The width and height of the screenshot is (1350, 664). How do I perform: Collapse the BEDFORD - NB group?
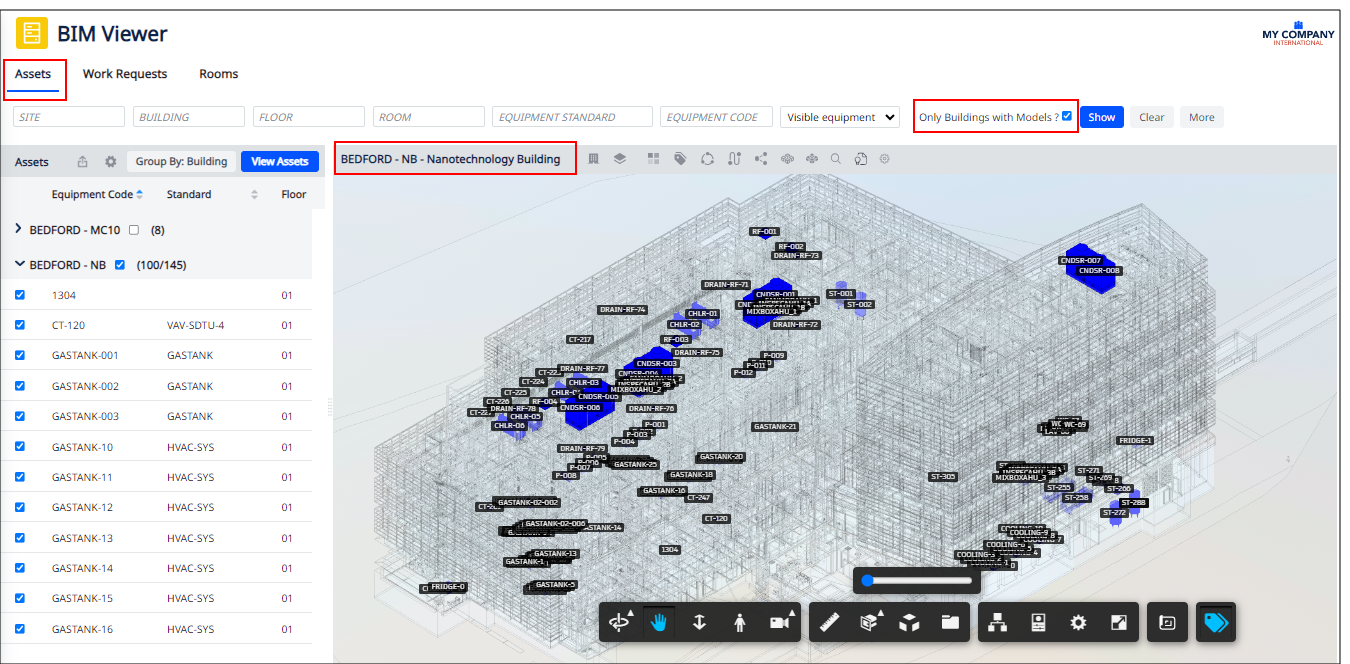pyautogui.click(x=19, y=264)
